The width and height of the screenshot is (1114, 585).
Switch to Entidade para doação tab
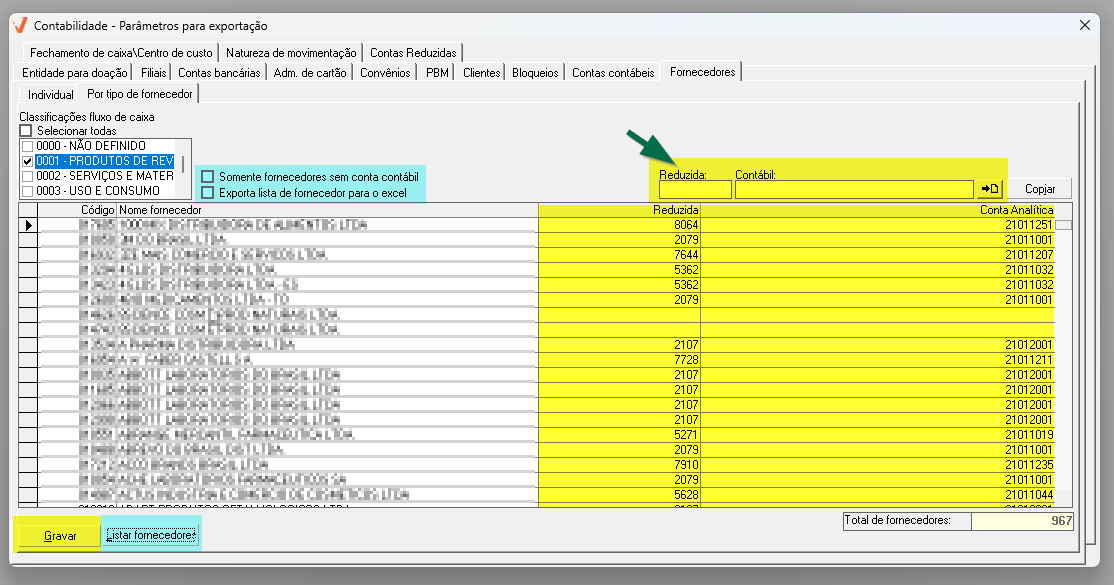[x=75, y=73]
